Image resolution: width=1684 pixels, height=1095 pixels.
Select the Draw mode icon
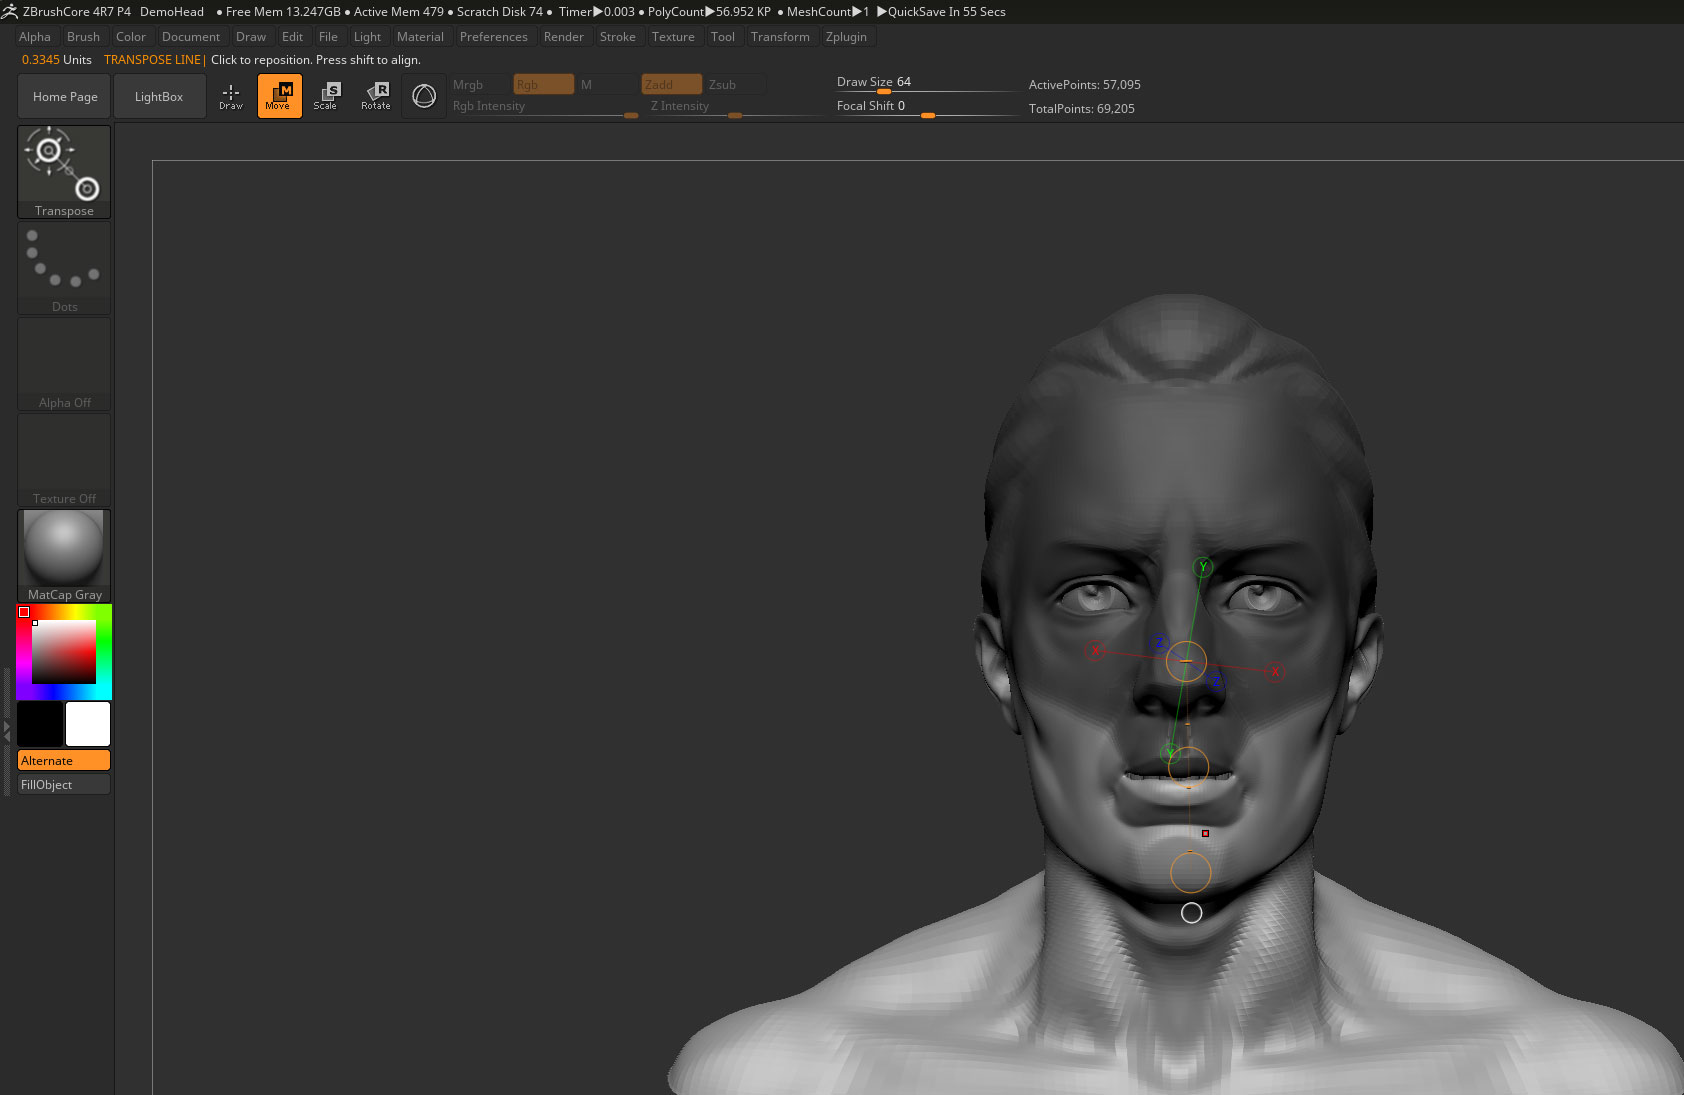coord(231,96)
